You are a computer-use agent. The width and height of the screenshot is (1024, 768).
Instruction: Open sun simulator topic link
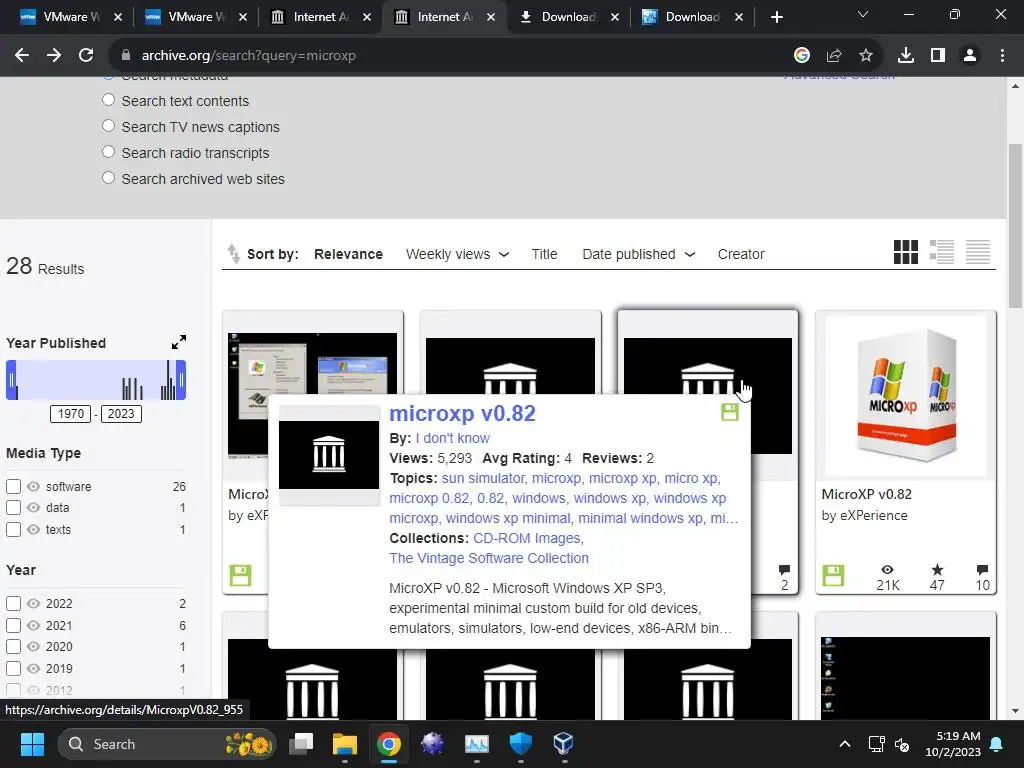[x=485, y=478]
